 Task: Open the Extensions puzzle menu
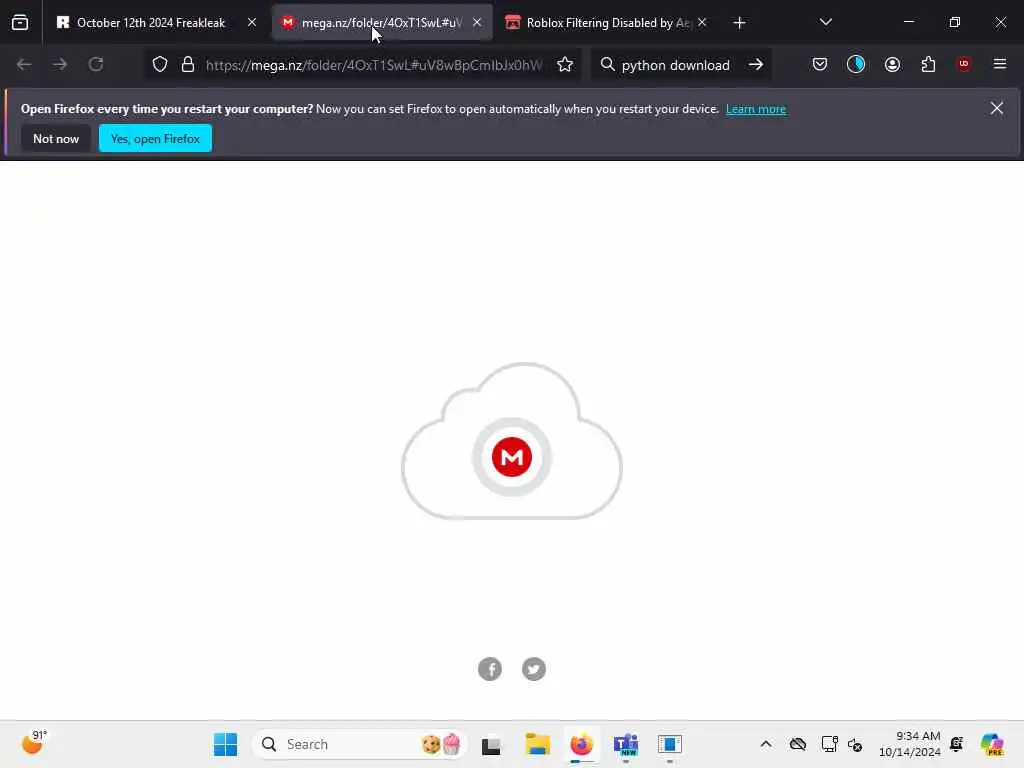928,65
